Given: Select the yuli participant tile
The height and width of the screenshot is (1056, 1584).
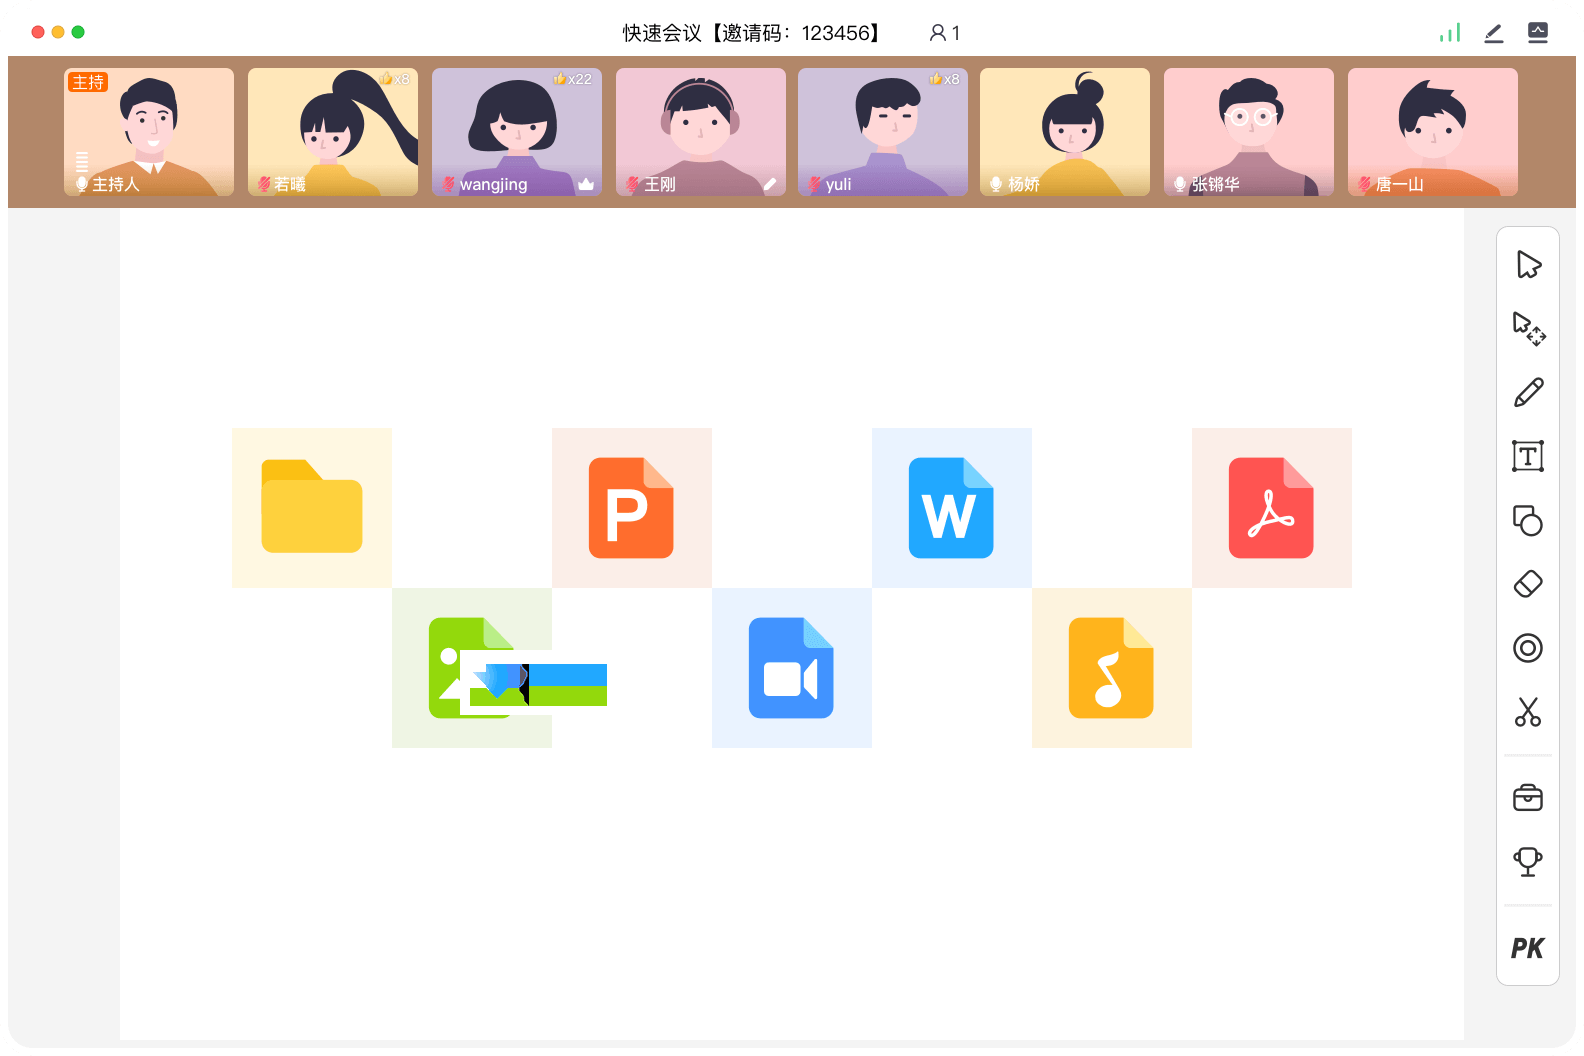Looking at the screenshot, I should tap(883, 132).
